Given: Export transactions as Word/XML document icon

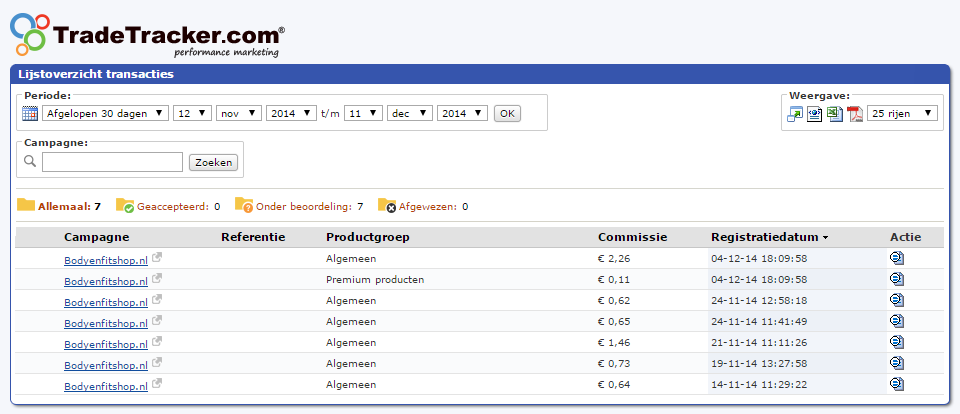Looking at the screenshot, I should [814, 114].
